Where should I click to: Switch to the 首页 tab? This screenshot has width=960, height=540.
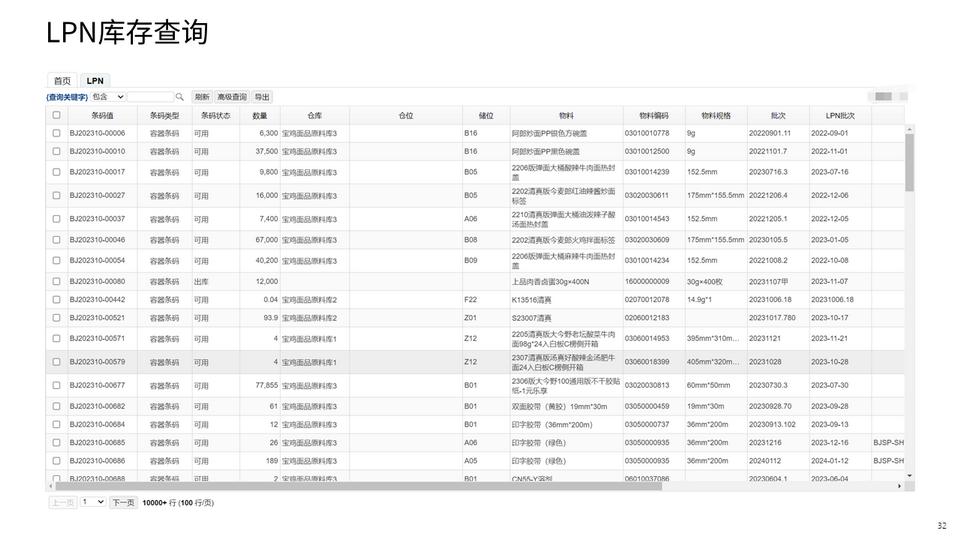[x=62, y=80]
